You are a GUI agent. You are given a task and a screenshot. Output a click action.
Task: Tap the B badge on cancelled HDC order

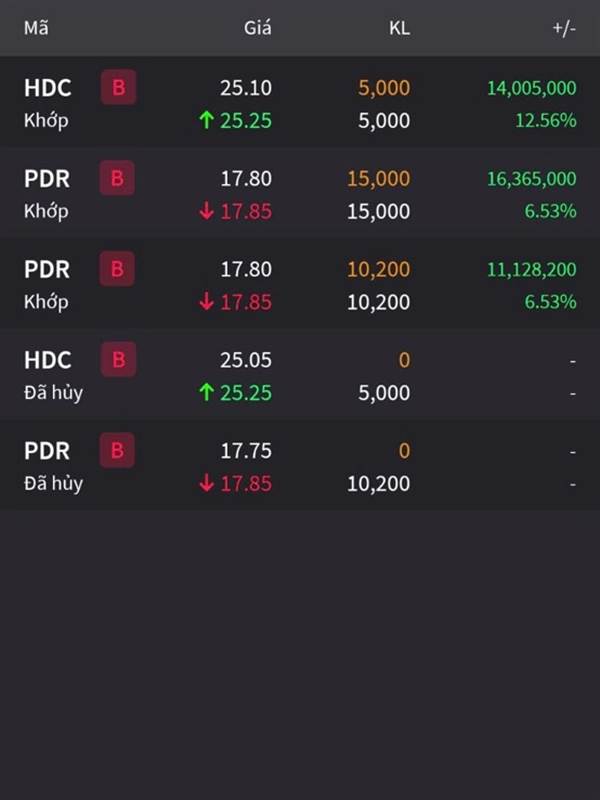tap(118, 359)
